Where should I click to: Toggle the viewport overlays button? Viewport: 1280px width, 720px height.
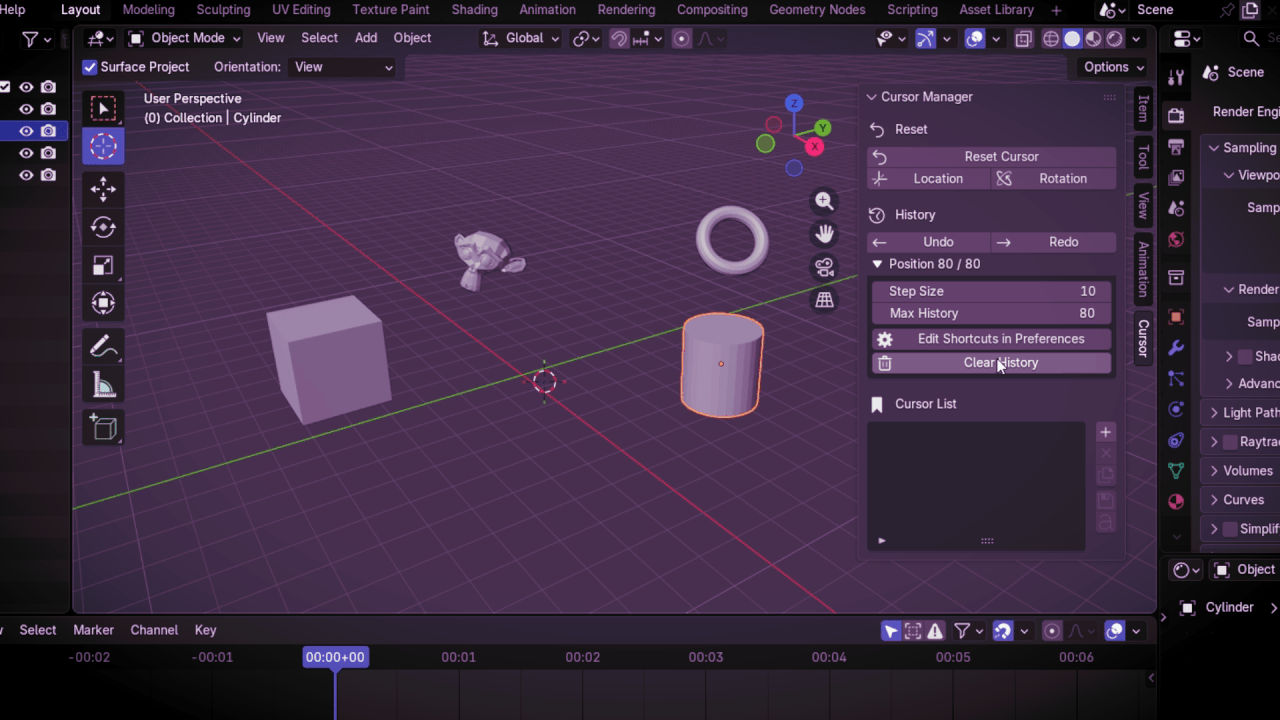click(x=975, y=39)
